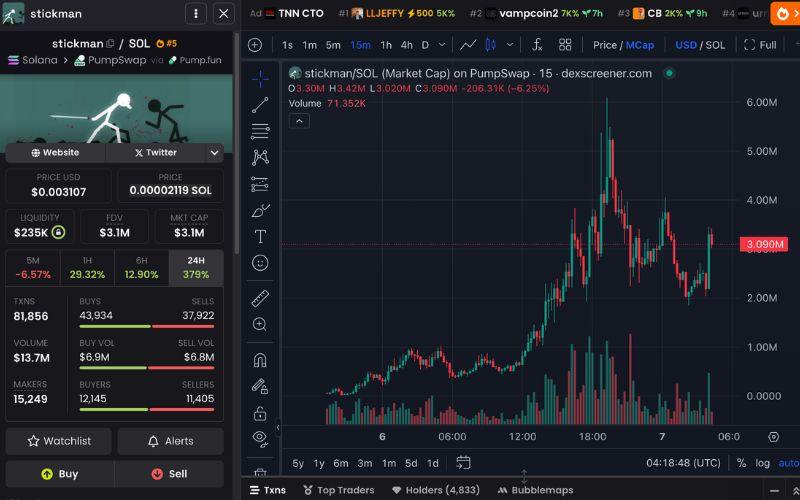
Task: Toggle stay in drawing mode pencil-lock
Action: (260, 386)
